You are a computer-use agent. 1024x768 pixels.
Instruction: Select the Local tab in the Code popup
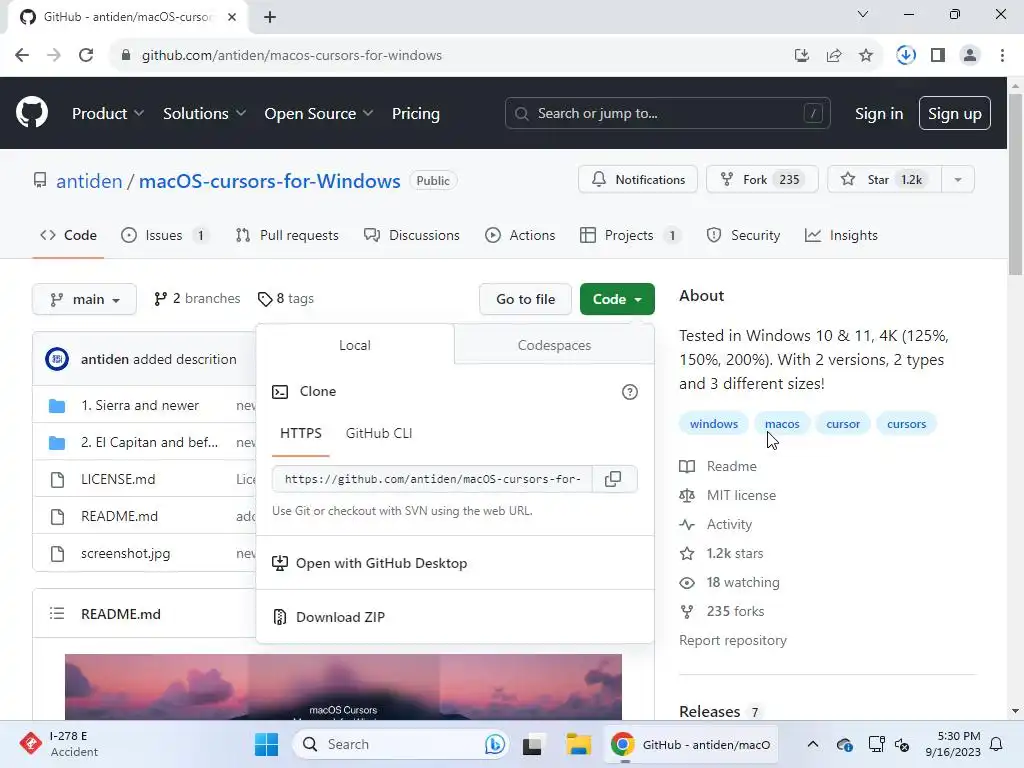(x=355, y=345)
